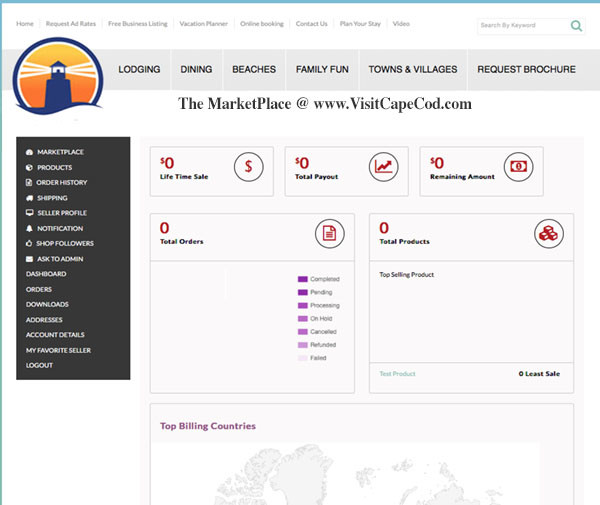Open the Dining main menu
This screenshot has height=505, width=600.
[196, 69]
